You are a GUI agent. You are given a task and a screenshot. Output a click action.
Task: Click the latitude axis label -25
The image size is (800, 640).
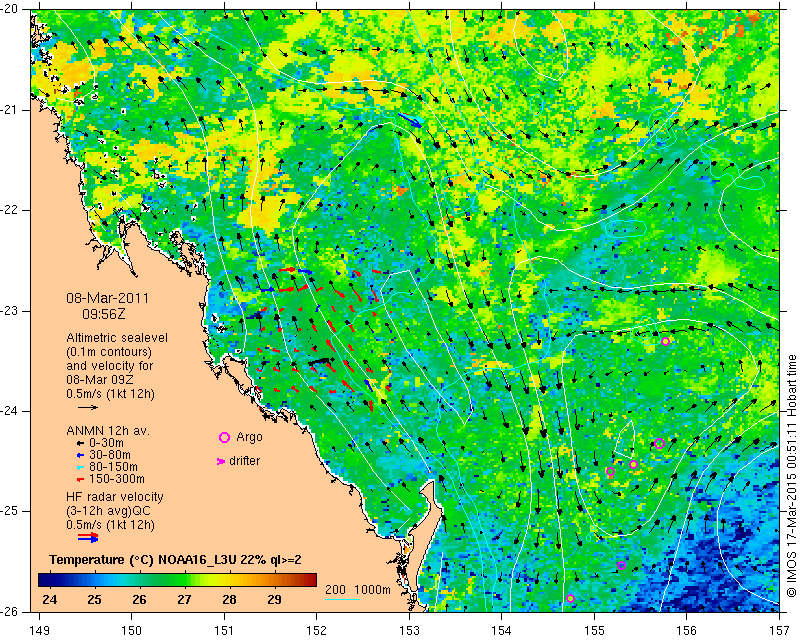(x=9, y=511)
